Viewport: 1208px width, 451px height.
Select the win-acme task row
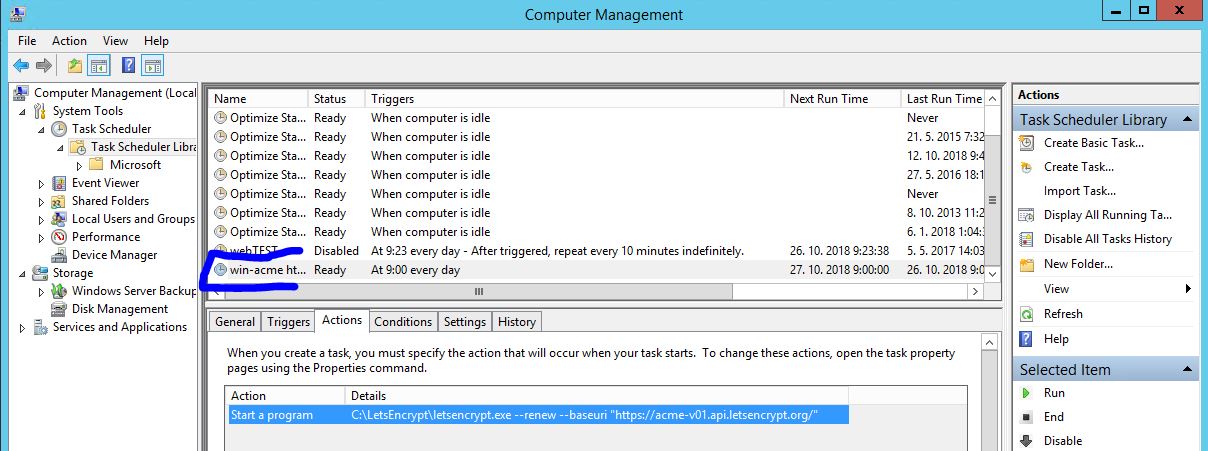tap(598, 270)
